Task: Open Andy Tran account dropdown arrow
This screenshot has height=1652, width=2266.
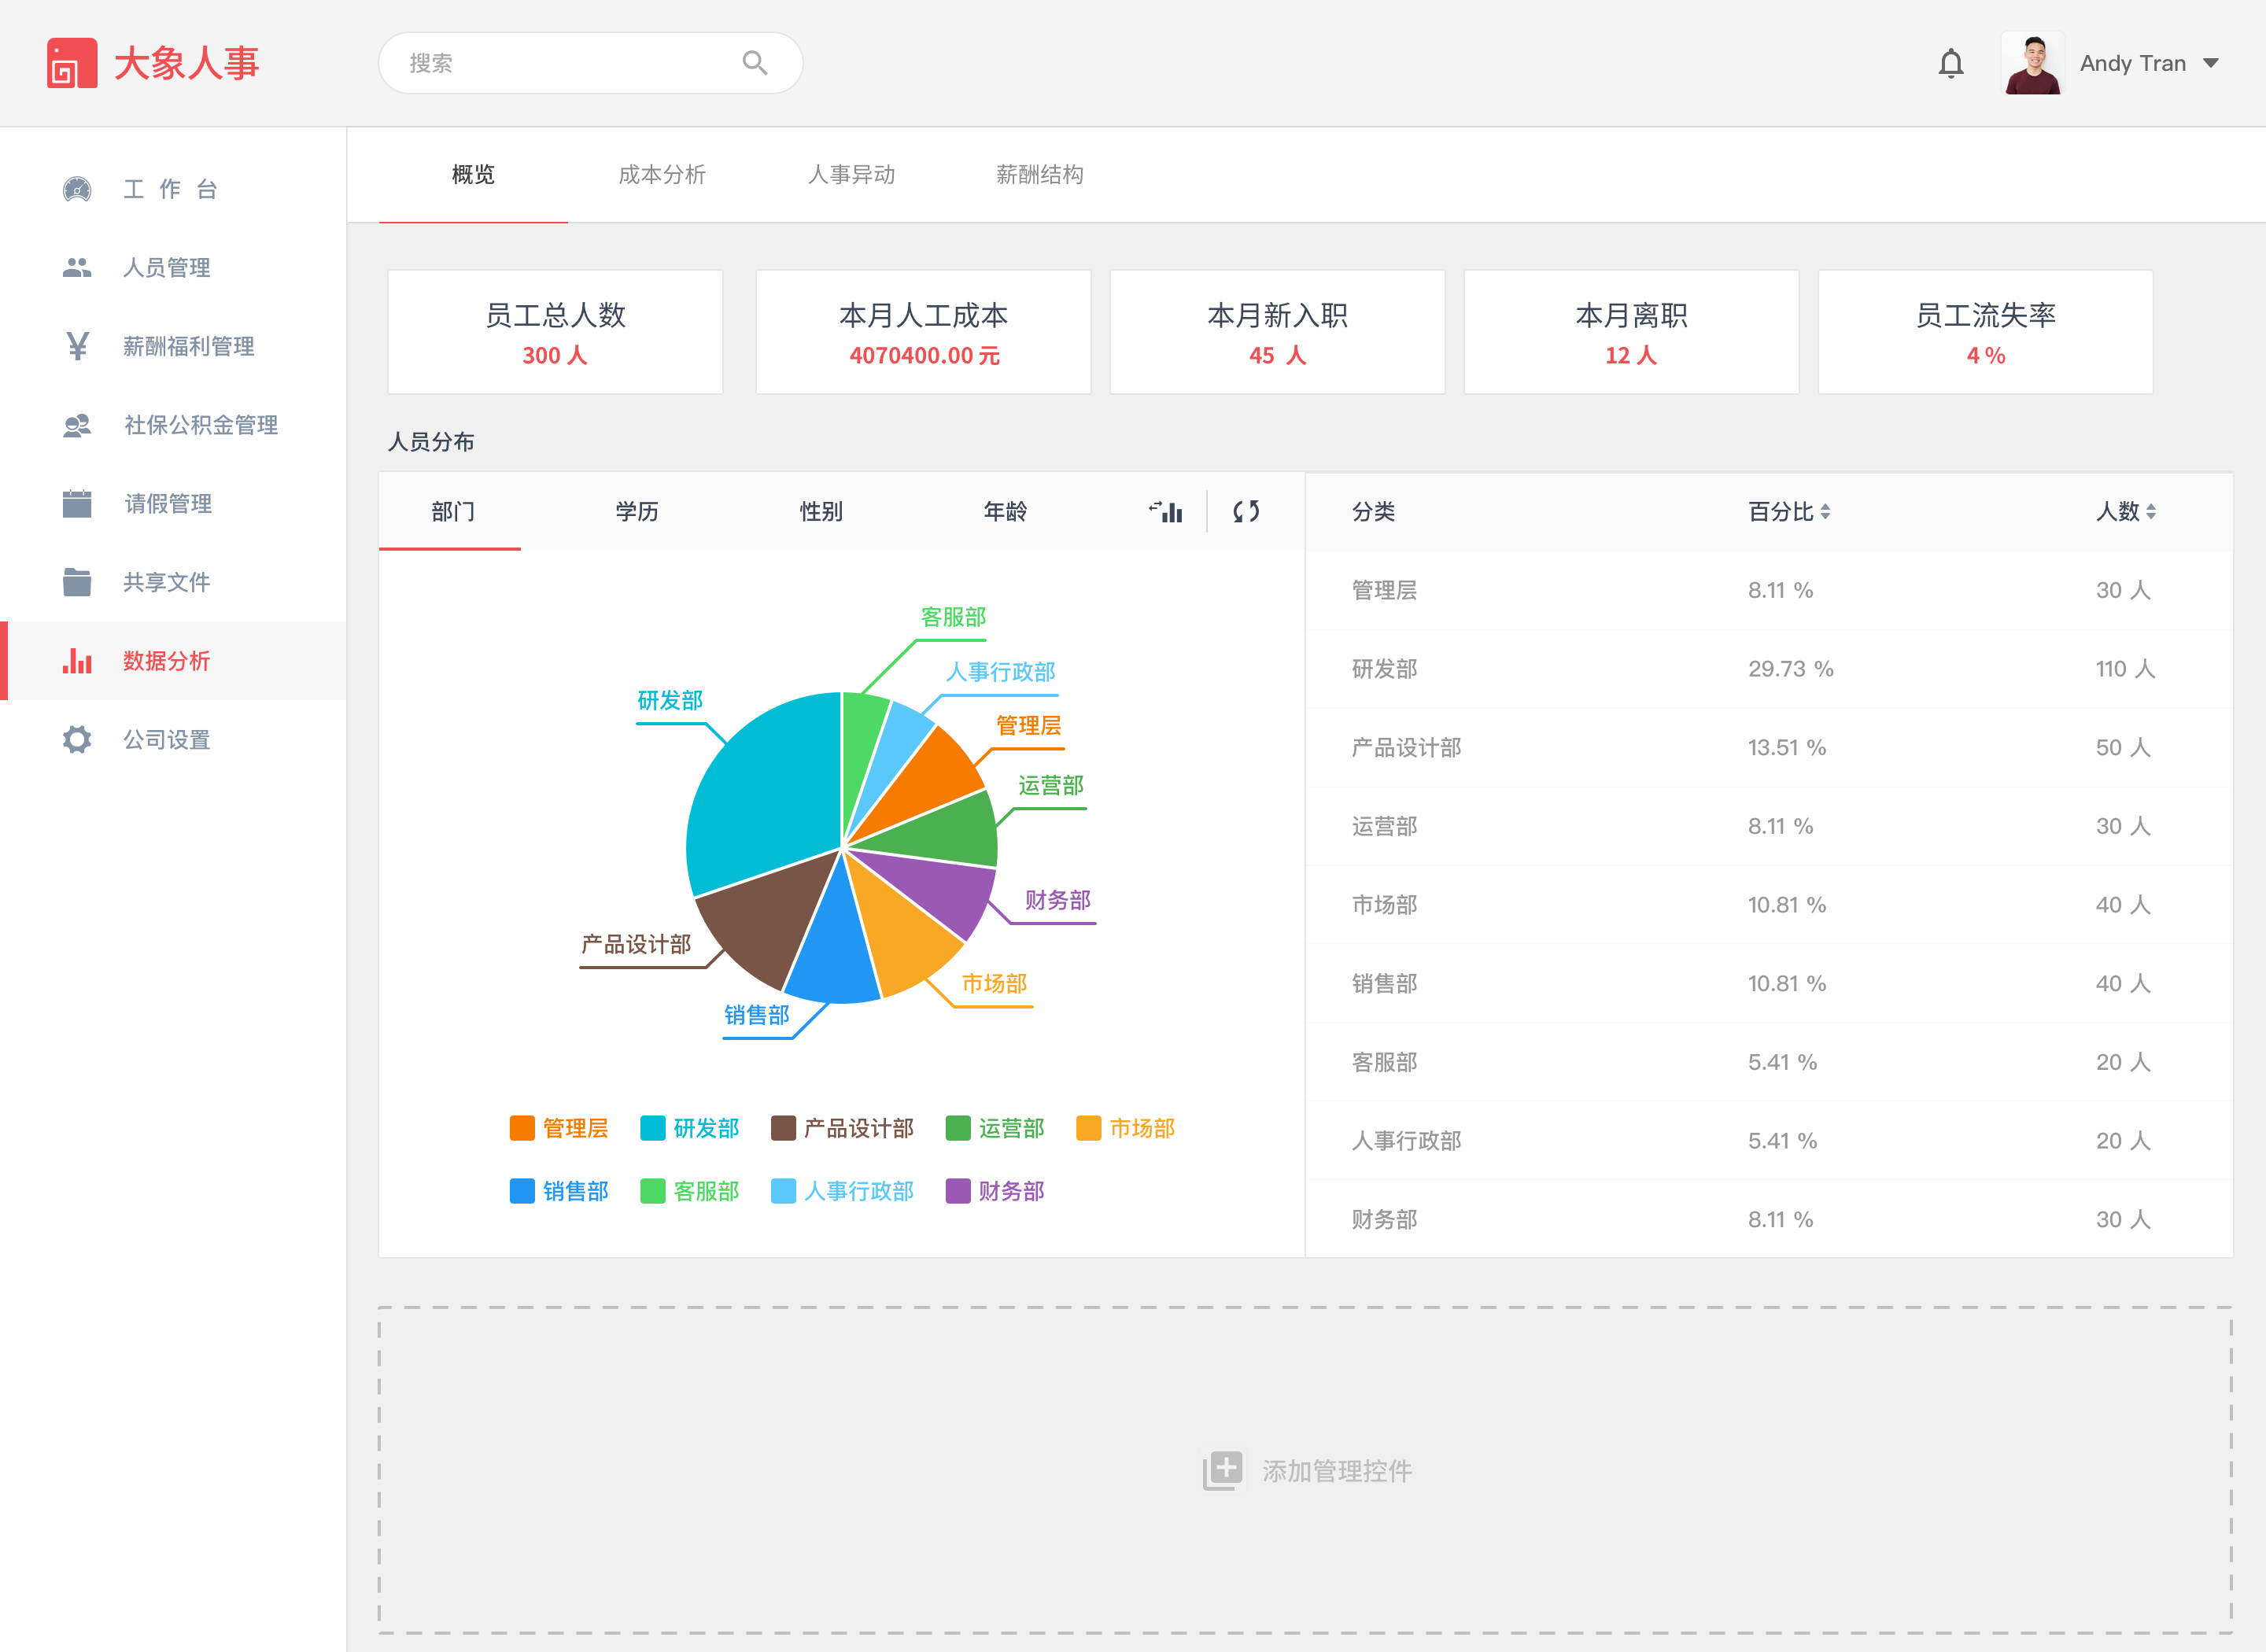Action: 2211,63
